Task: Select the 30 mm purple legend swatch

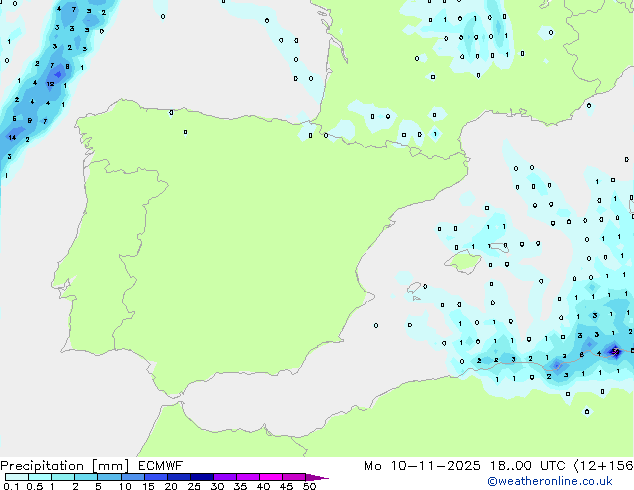Action: point(224,477)
